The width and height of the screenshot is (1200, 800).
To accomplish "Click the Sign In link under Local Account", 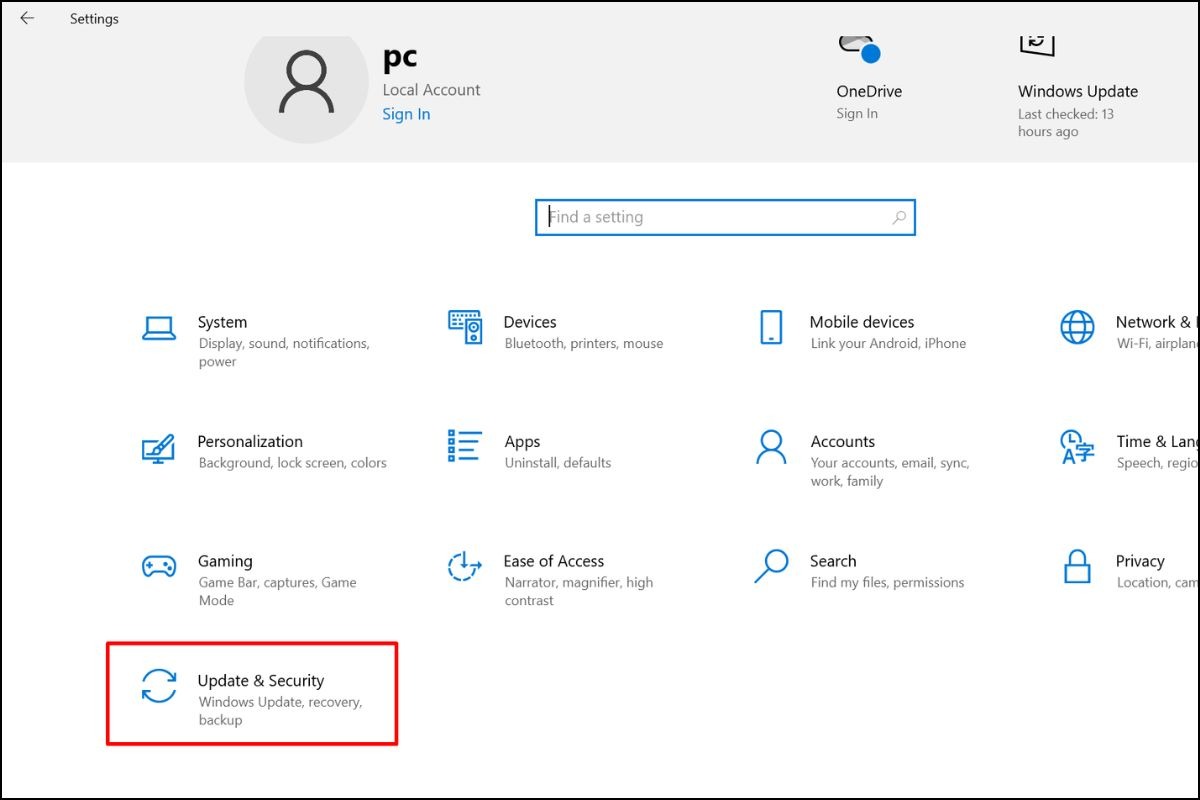I will pyautogui.click(x=406, y=114).
